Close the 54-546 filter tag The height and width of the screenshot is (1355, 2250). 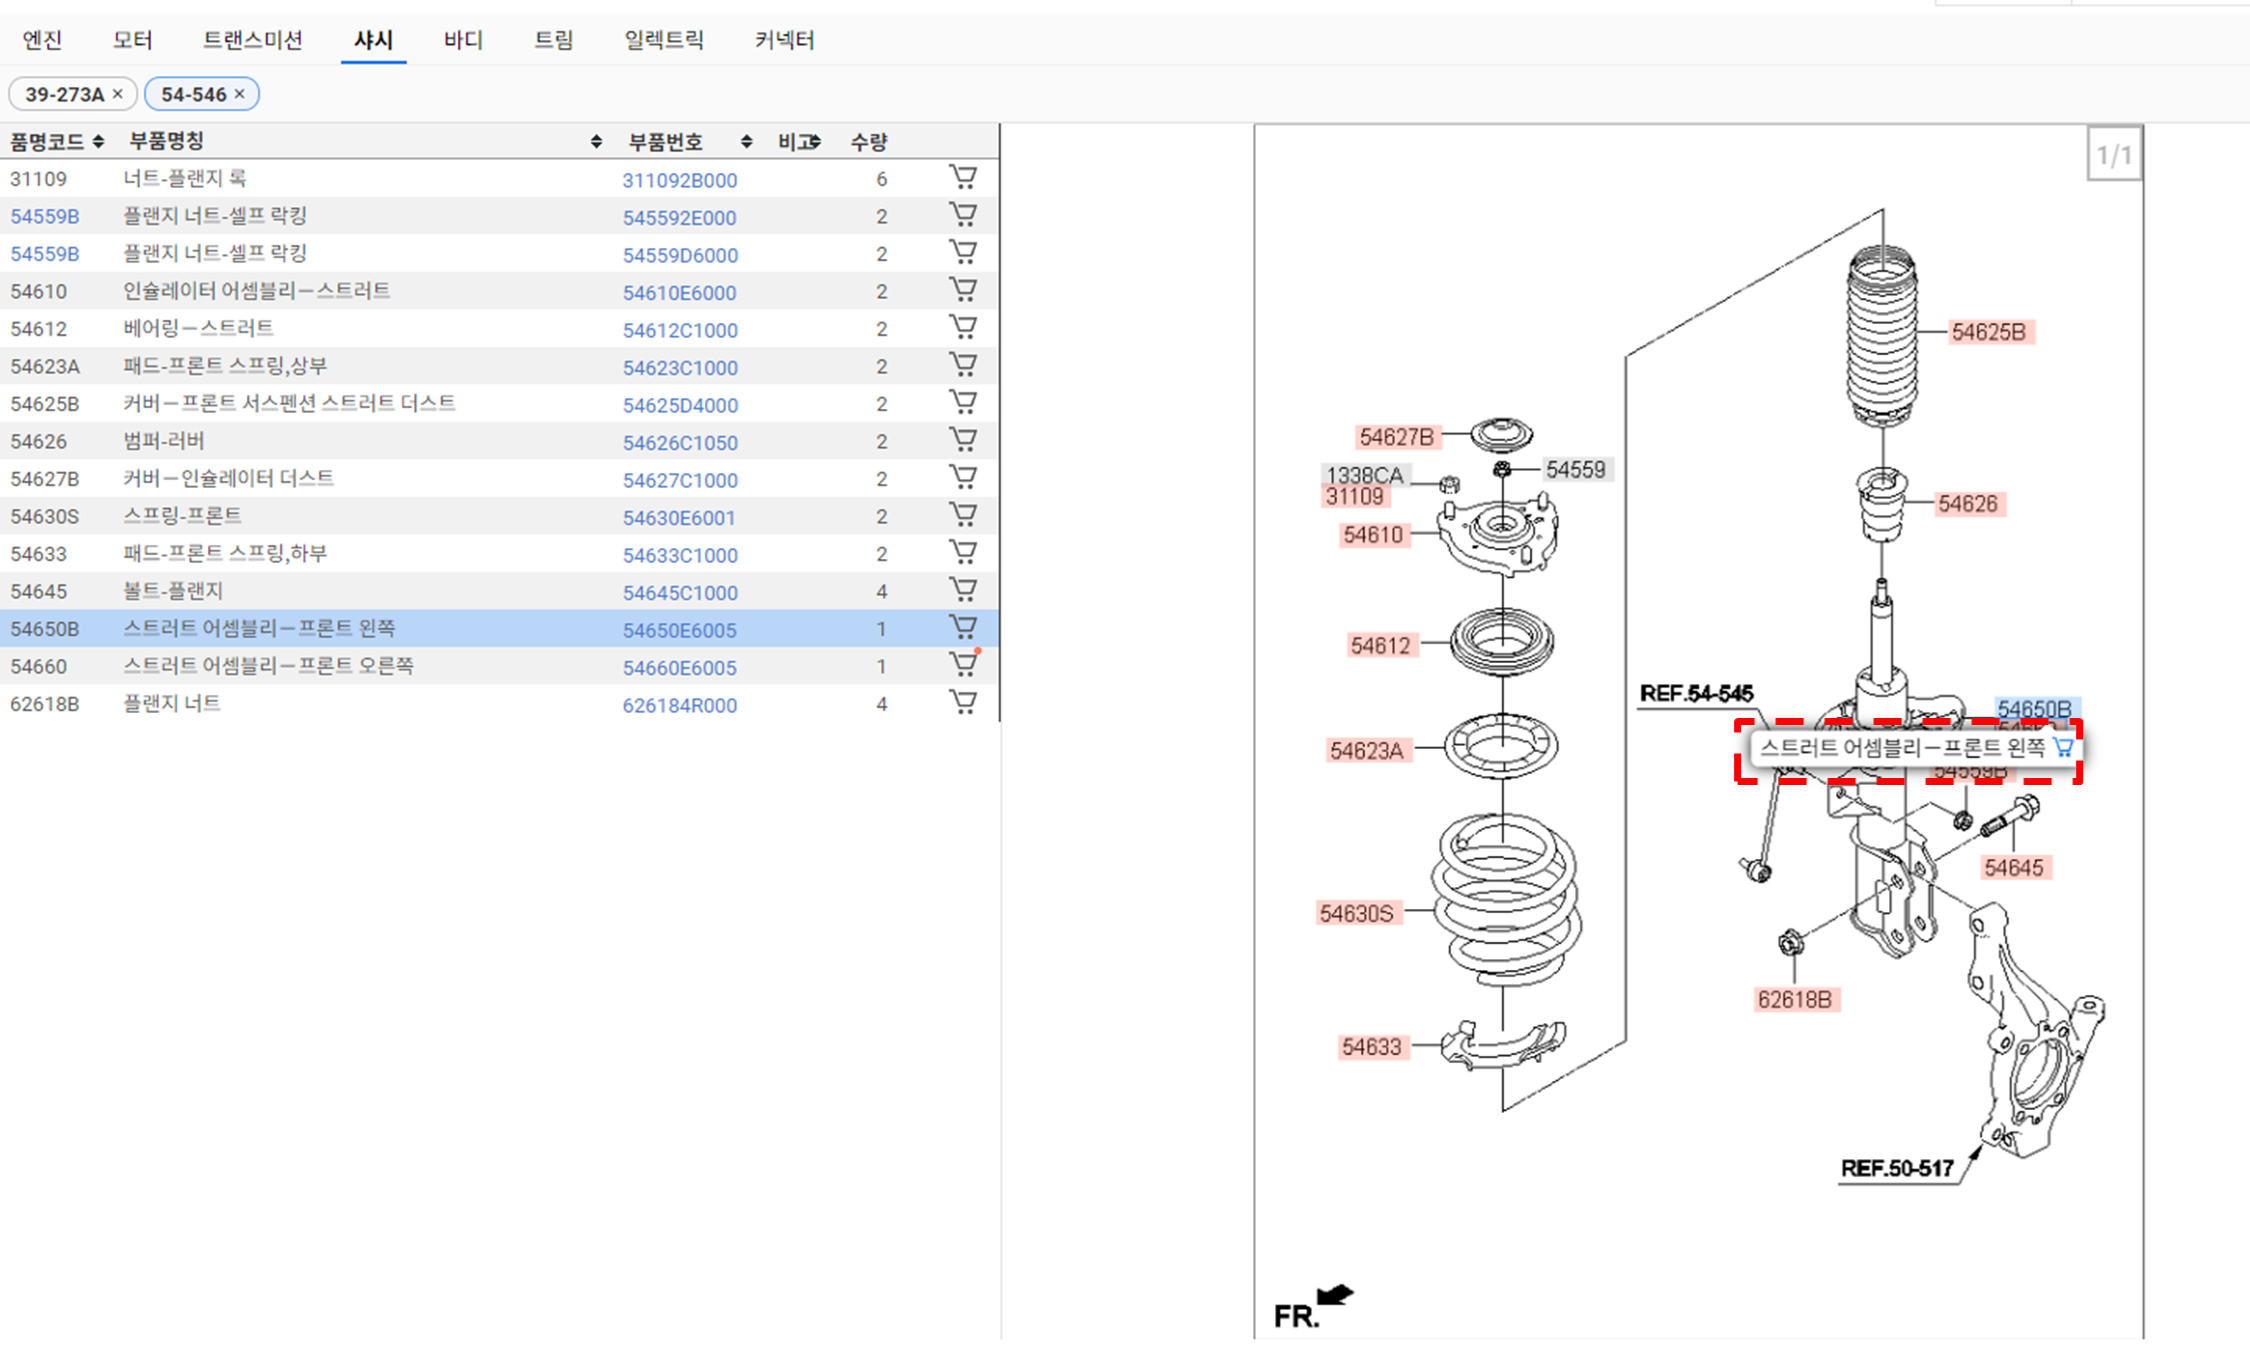click(239, 94)
